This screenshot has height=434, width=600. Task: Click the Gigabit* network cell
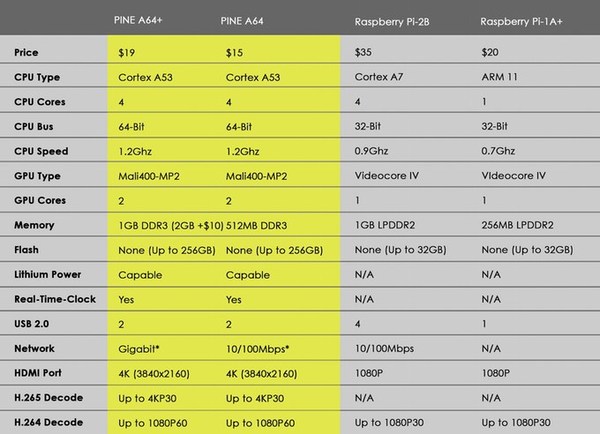pos(140,346)
